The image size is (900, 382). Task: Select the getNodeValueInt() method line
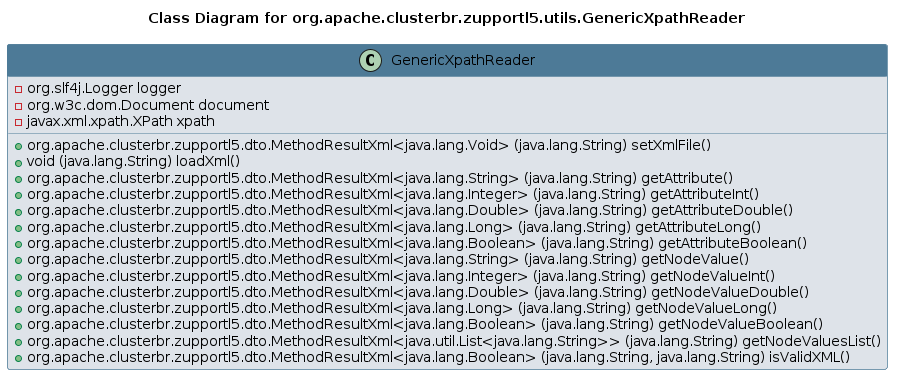click(401, 276)
